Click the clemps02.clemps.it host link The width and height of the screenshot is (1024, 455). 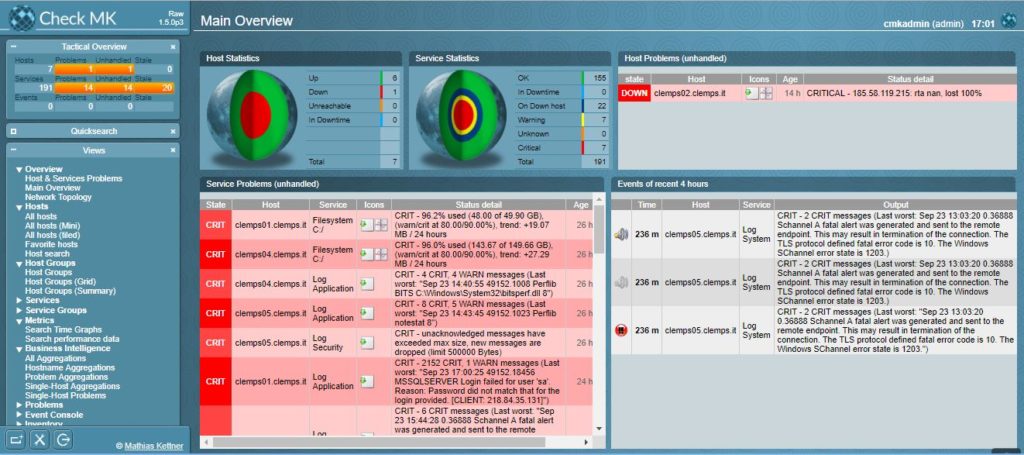pyautogui.click(x=692, y=93)
